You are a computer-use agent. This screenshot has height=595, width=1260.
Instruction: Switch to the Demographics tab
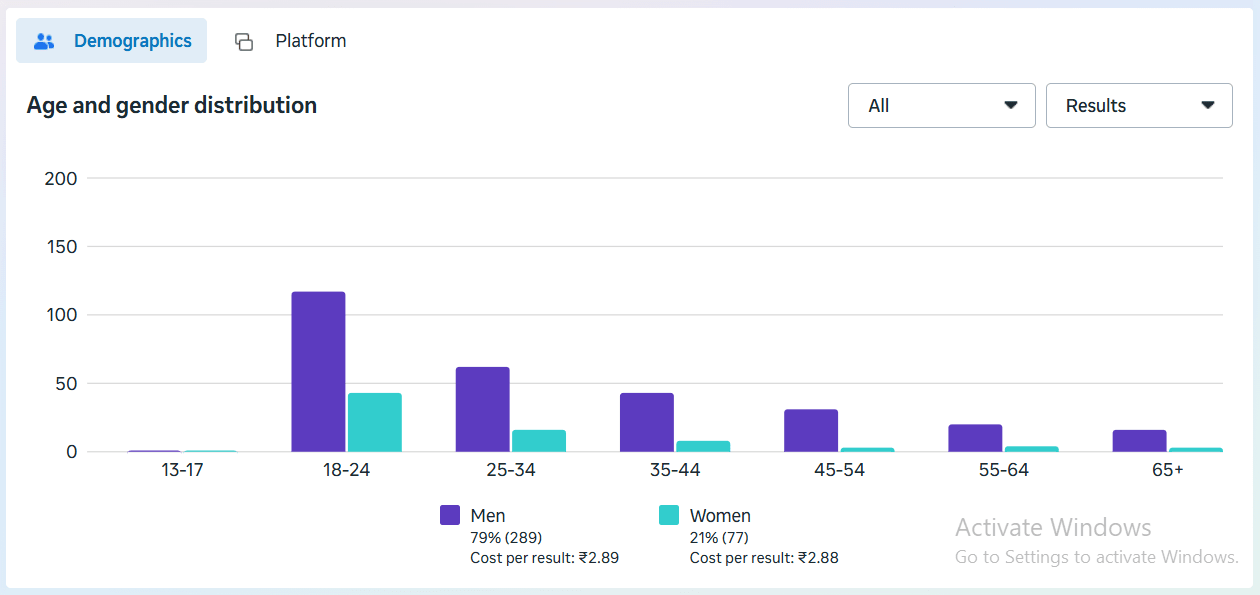(x=132, y=41)
